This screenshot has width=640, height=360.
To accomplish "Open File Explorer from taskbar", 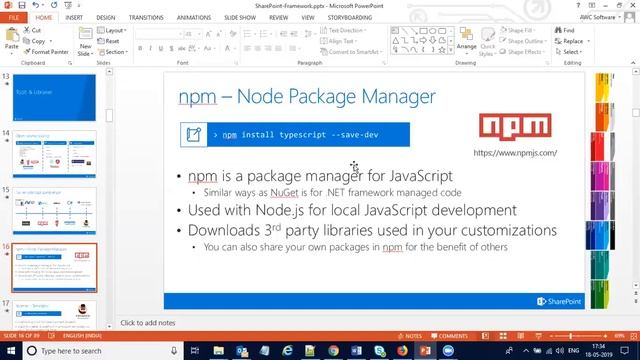I will point(218,351).
